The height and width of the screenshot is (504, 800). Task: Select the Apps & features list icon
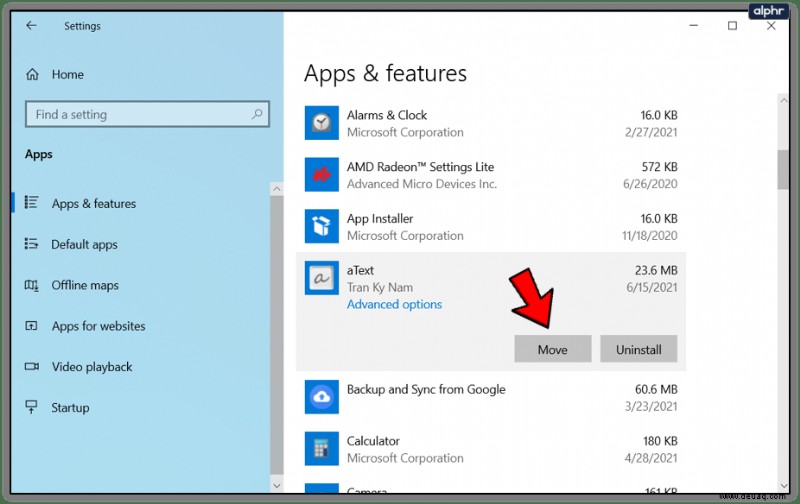point(32,203)
